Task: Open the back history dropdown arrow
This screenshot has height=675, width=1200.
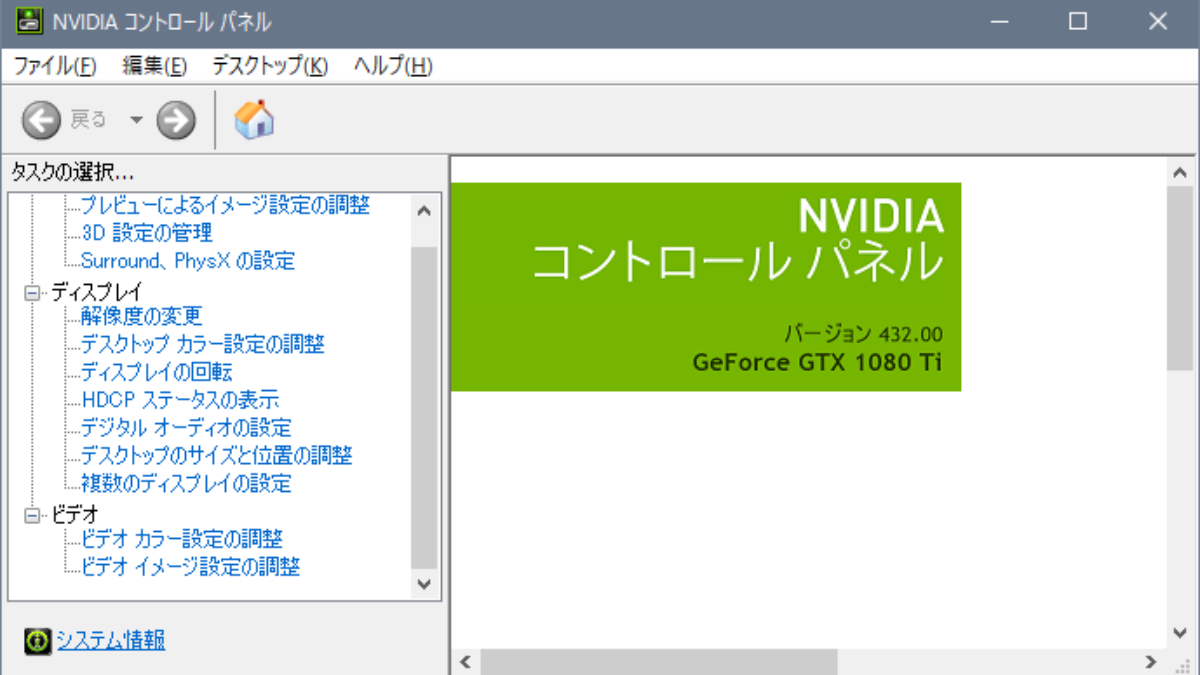Action: [x=136, y=121]
